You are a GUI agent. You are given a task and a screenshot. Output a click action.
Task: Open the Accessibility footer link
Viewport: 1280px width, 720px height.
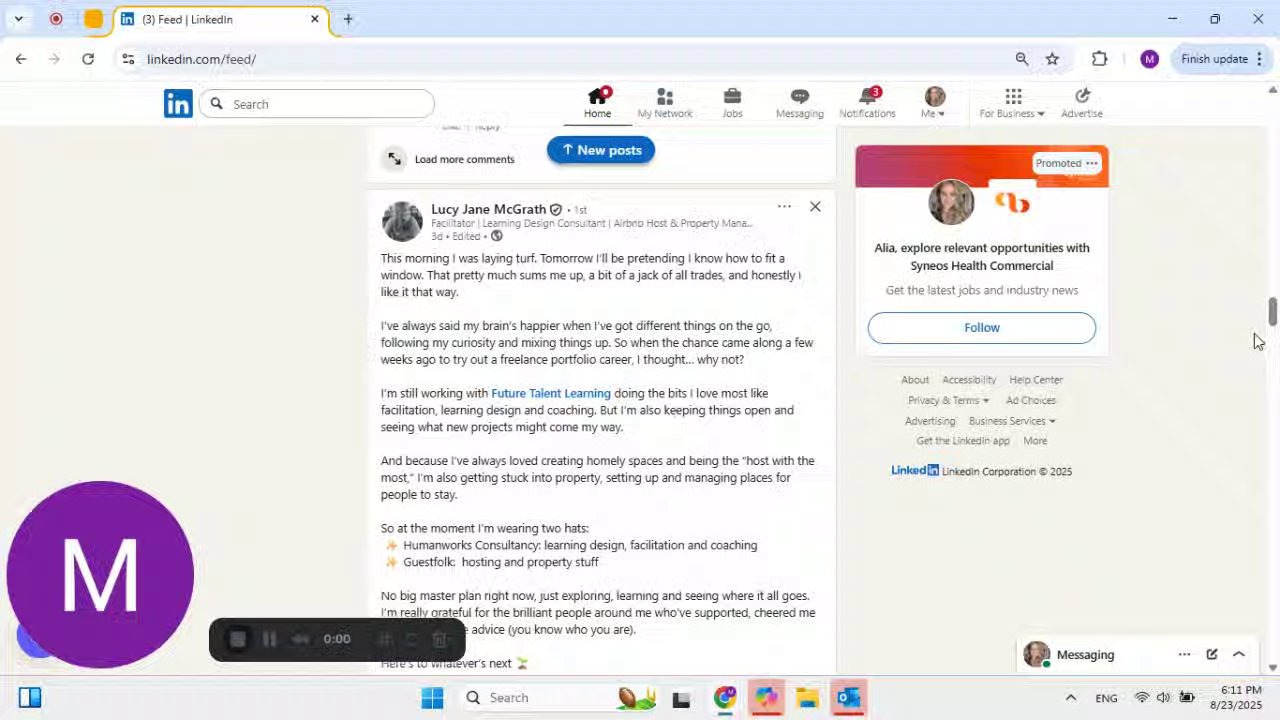(x=969, y=380)
